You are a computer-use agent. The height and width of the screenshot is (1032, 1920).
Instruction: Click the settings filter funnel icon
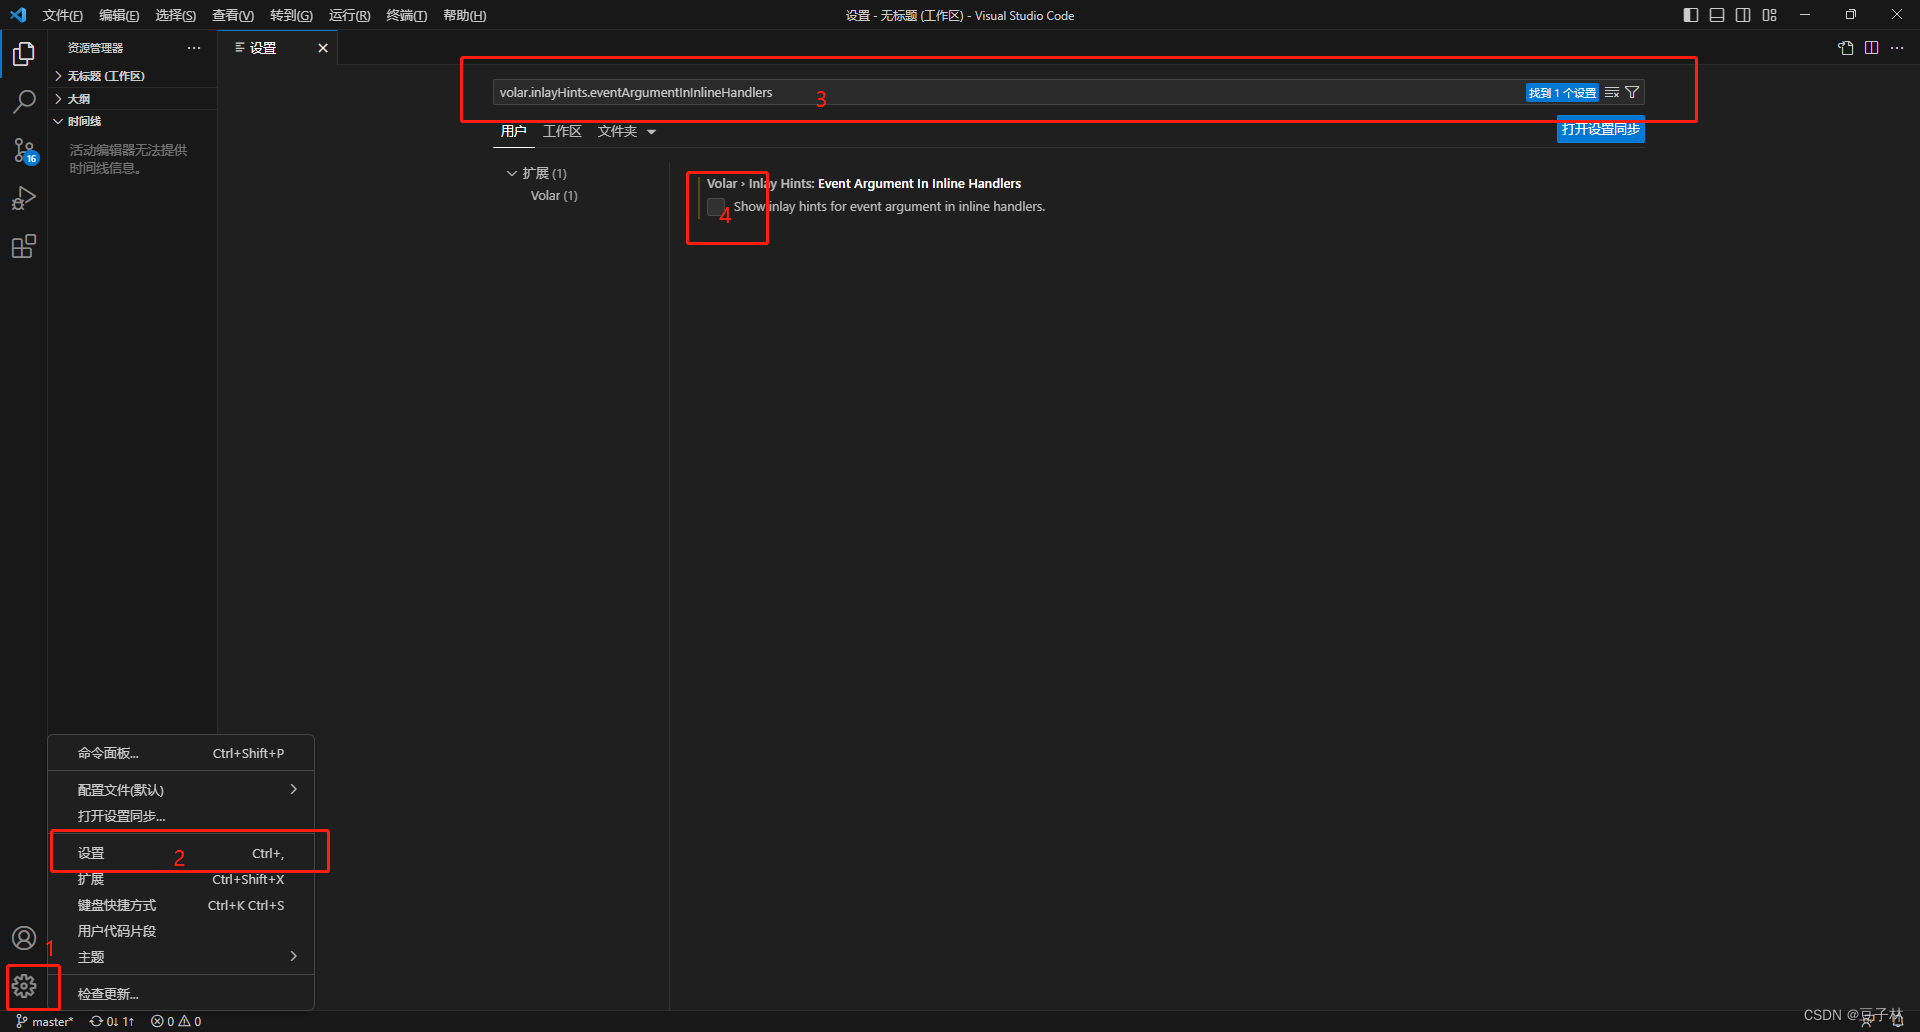coord(1632,92)
